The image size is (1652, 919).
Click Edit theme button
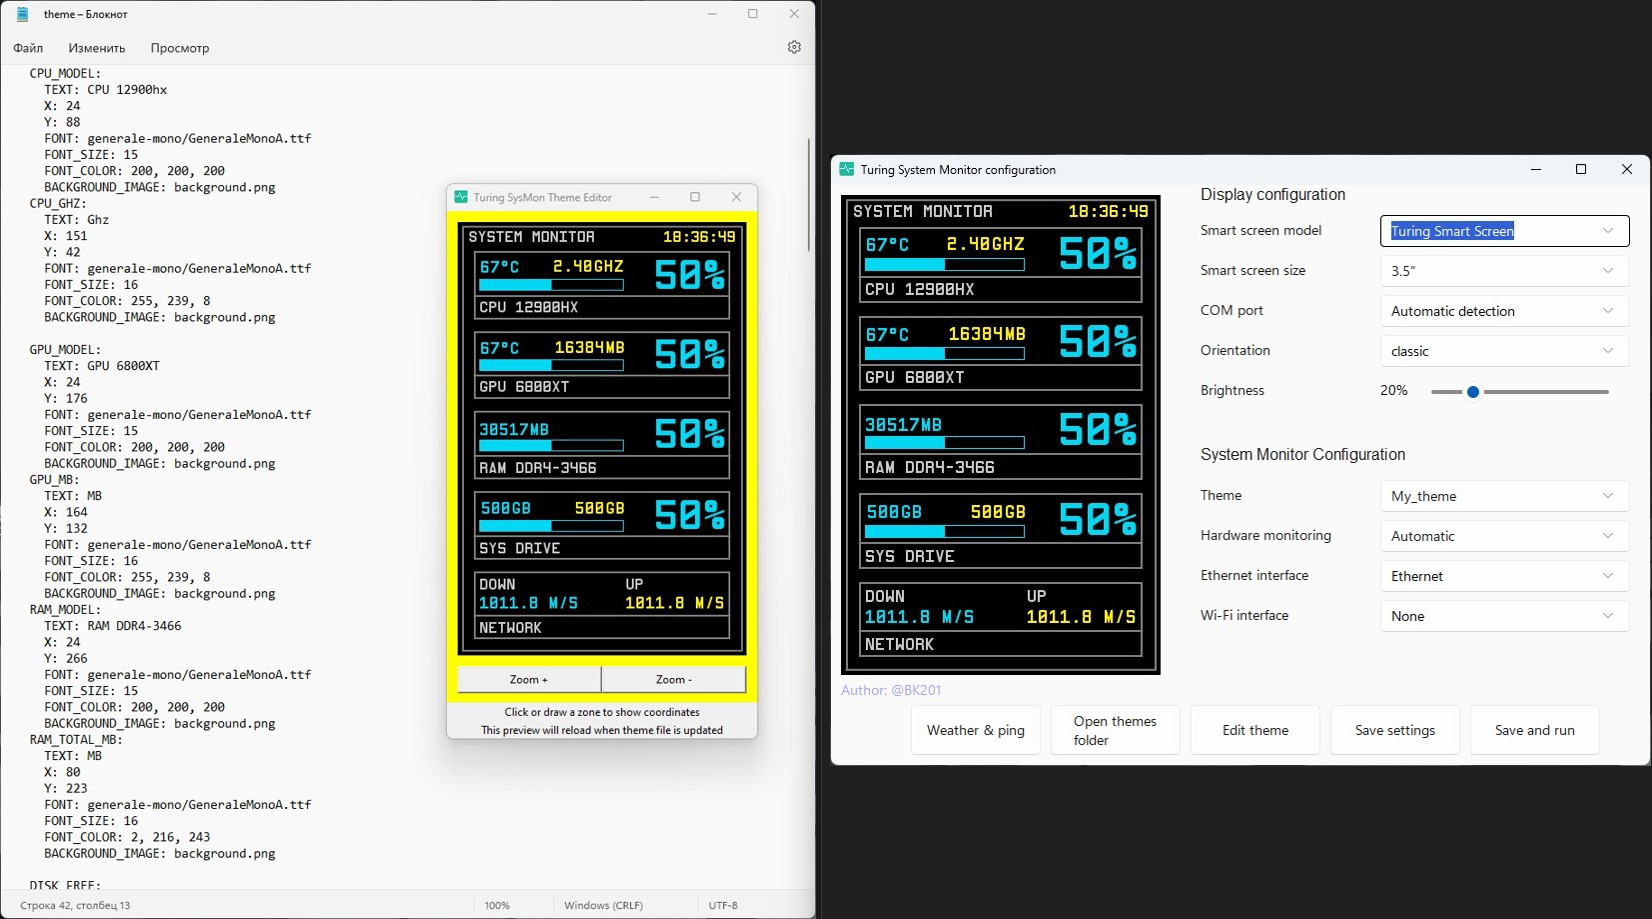1255,730
